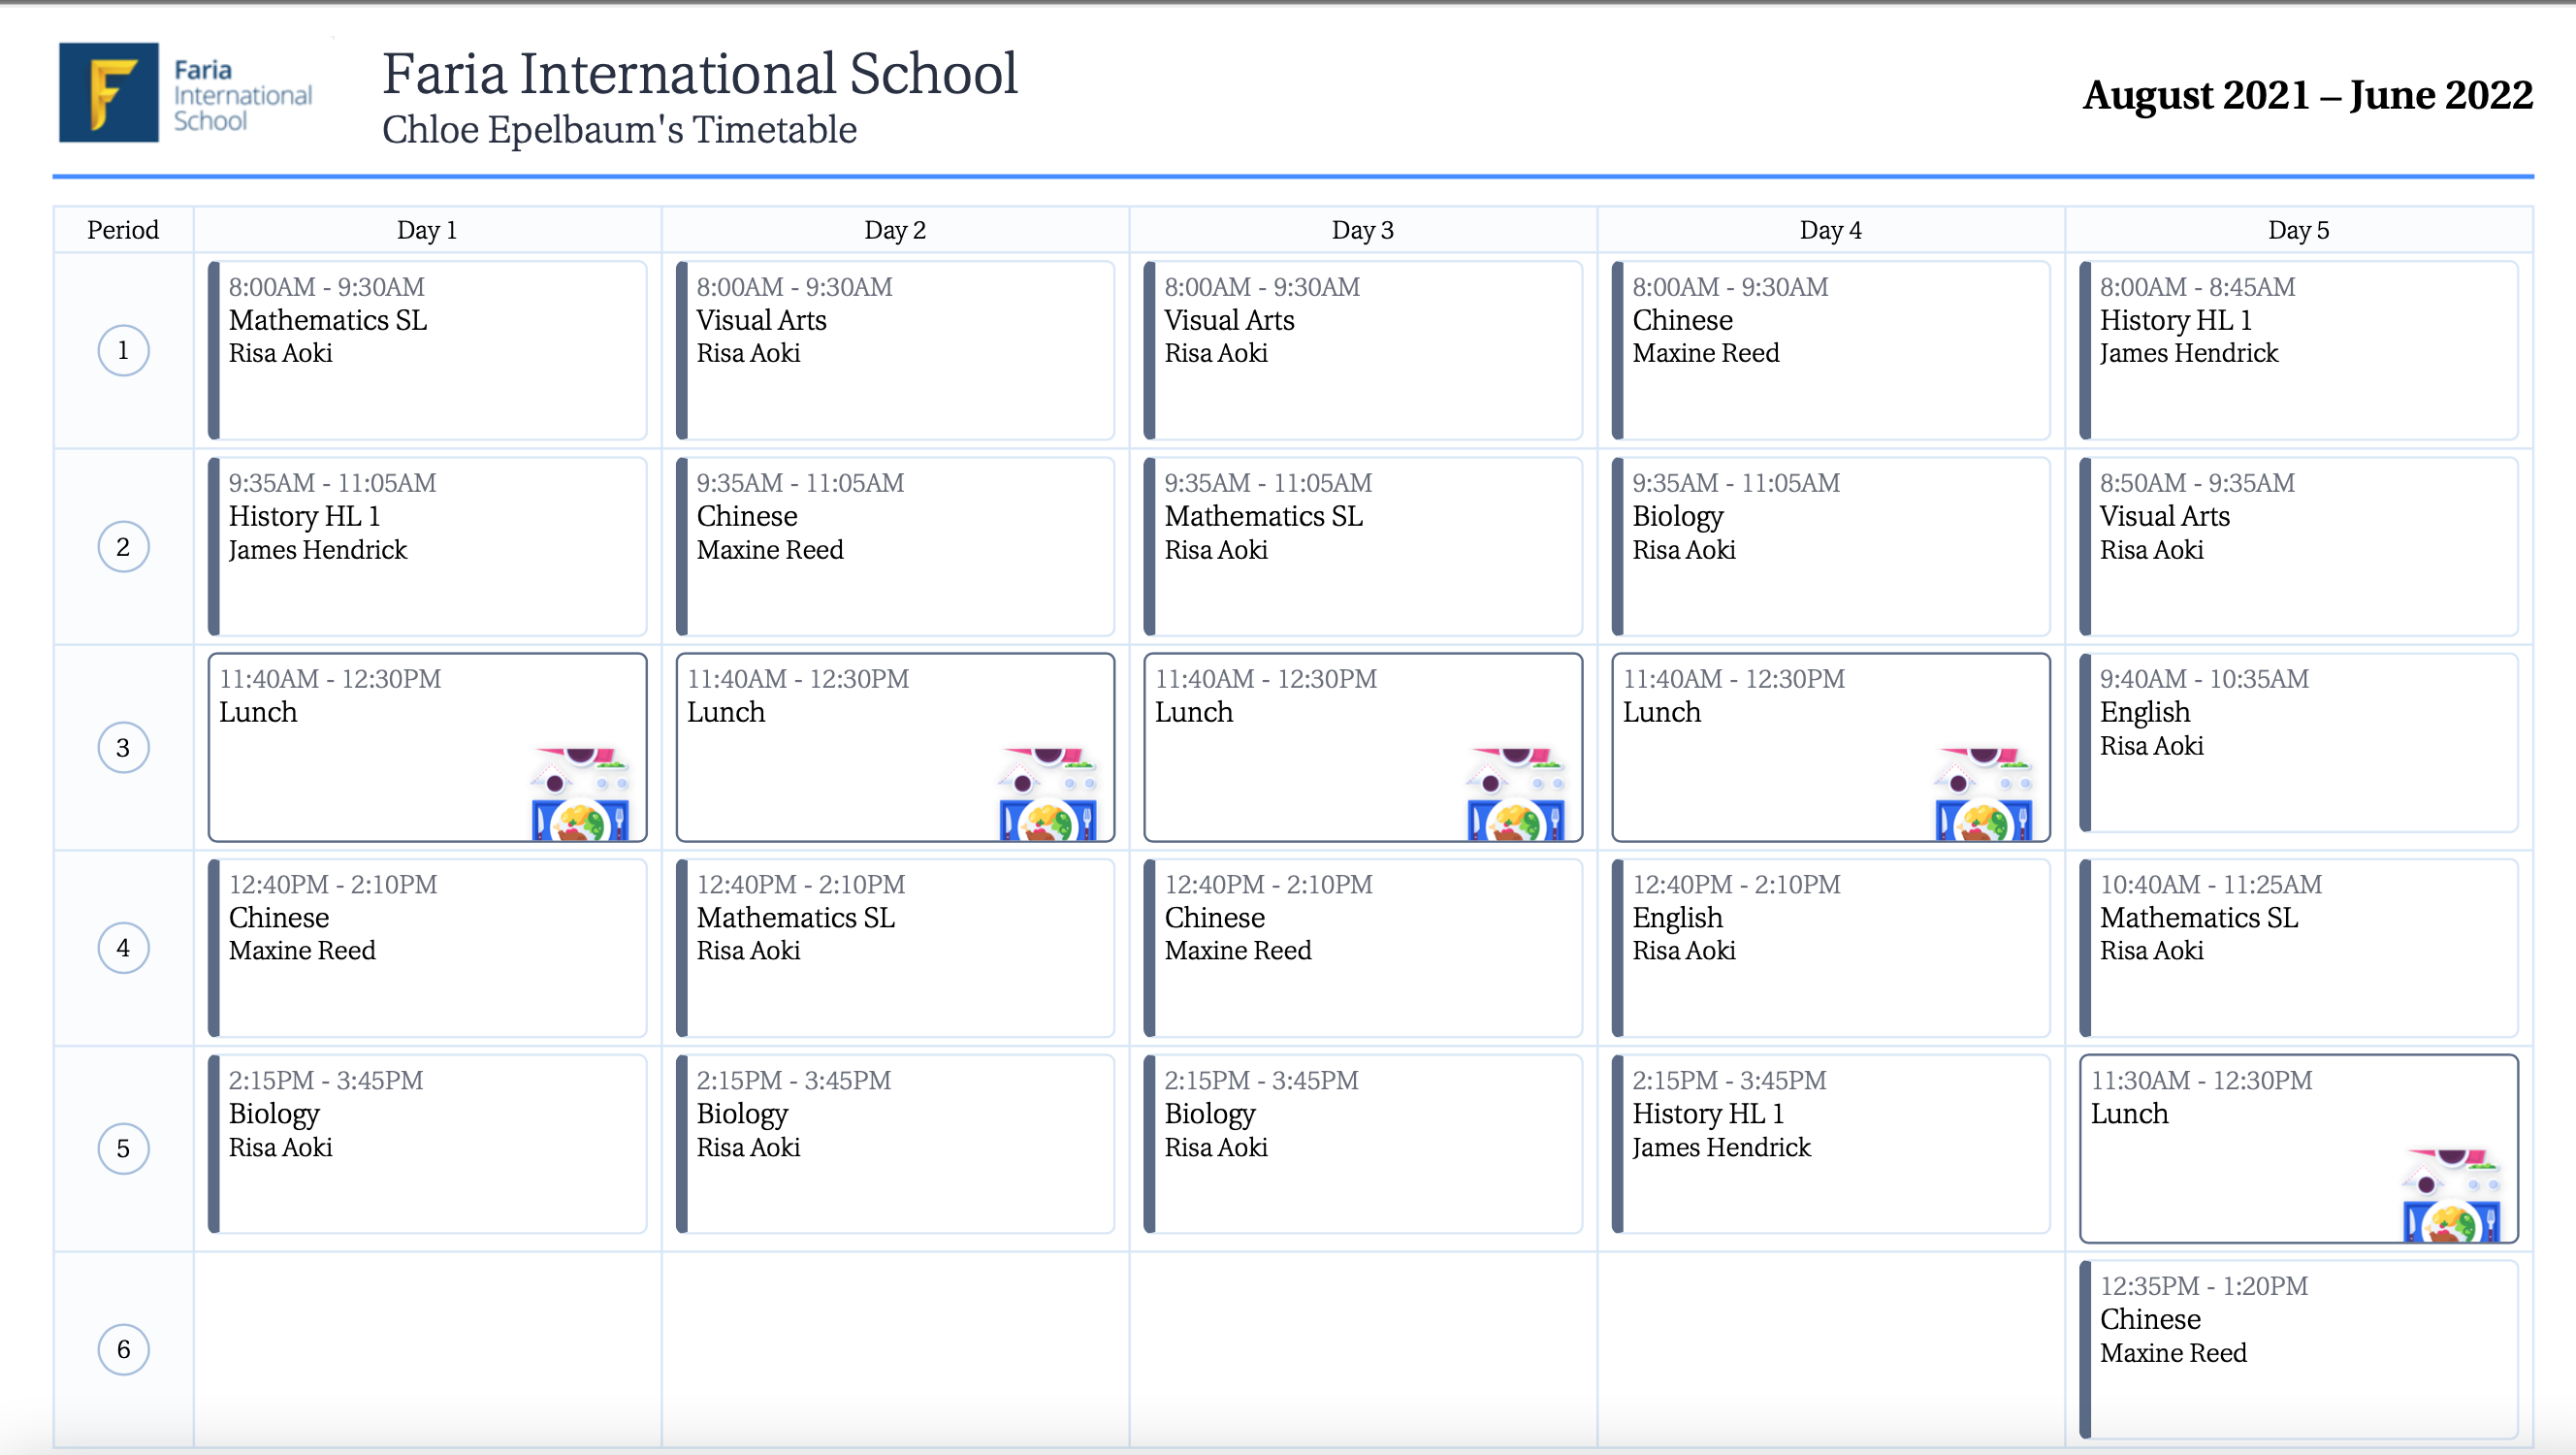Open Day 2 Visual Arts class card
Image resolution: width=2576 pixels, height=1455 pixels.
pyautogui.click(x=895, y=350)
